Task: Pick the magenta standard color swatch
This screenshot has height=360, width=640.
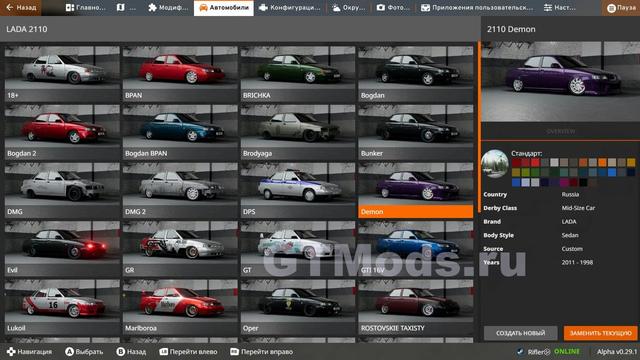Action: point(564,182)
